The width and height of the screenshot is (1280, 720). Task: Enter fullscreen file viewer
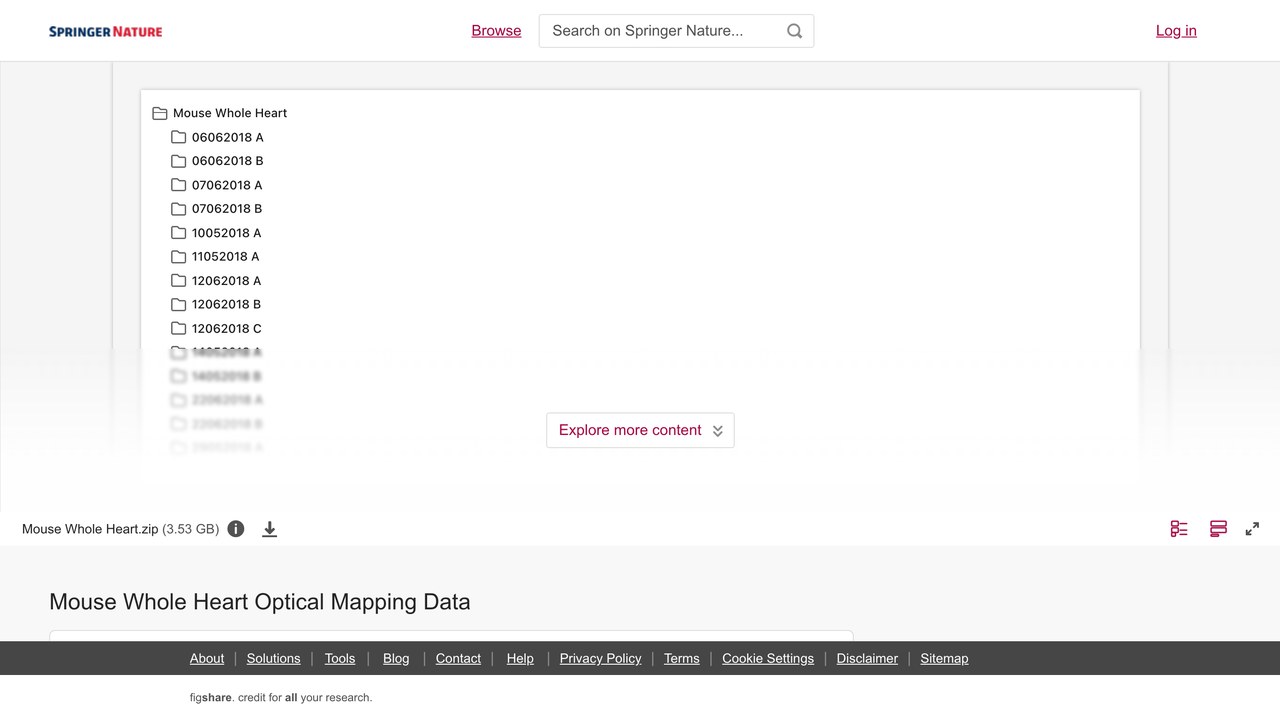coord(1252,529)
